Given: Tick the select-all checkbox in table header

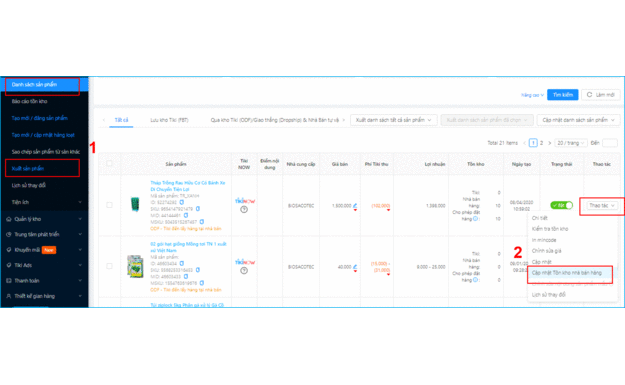Looking at the screenshot, I should 109,163.
